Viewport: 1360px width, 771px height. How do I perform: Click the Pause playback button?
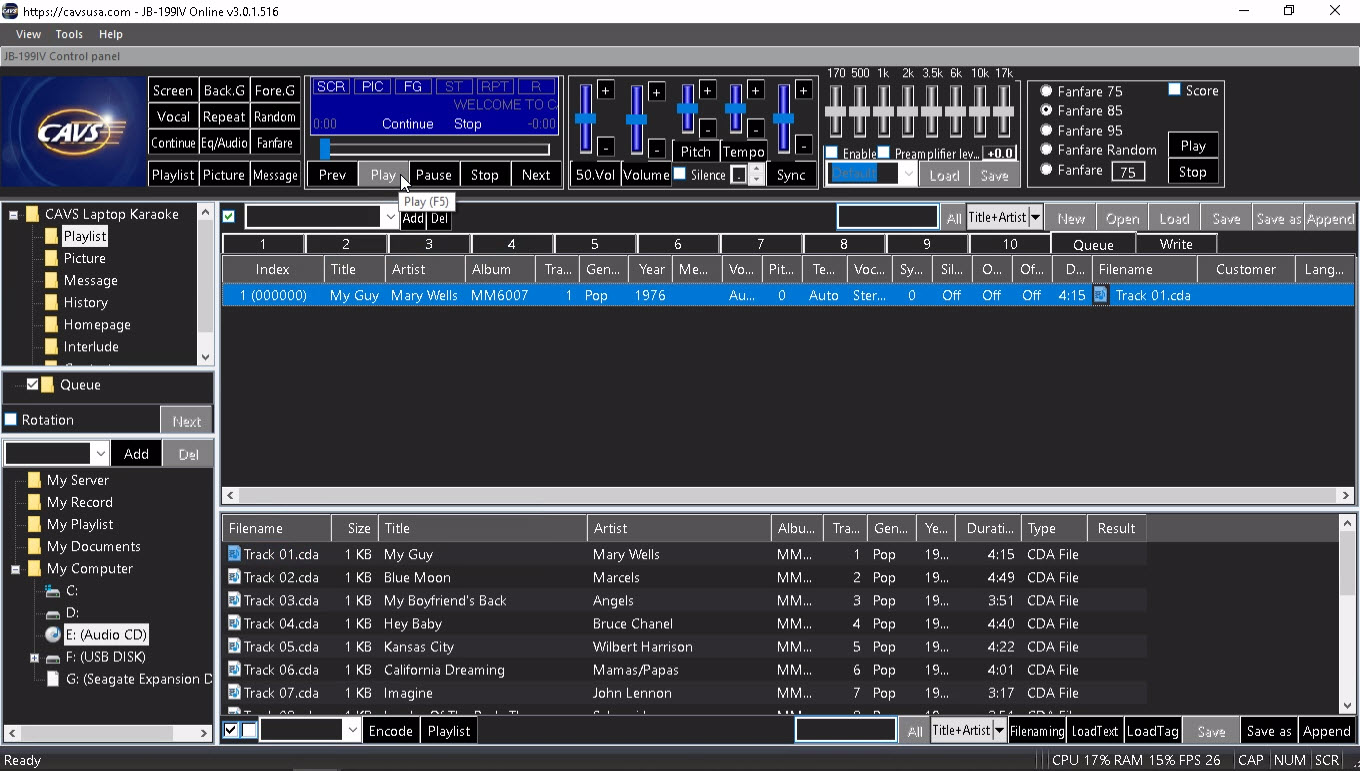coord(434,174)
